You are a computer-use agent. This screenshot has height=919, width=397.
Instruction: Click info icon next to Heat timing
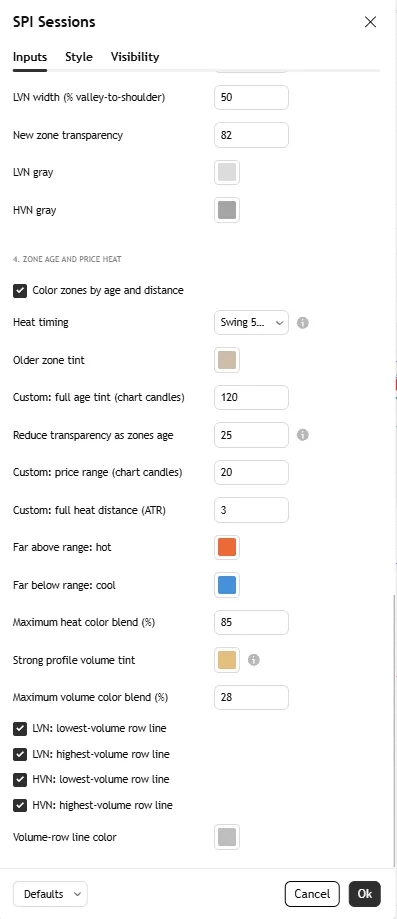(x=303, y=322)
